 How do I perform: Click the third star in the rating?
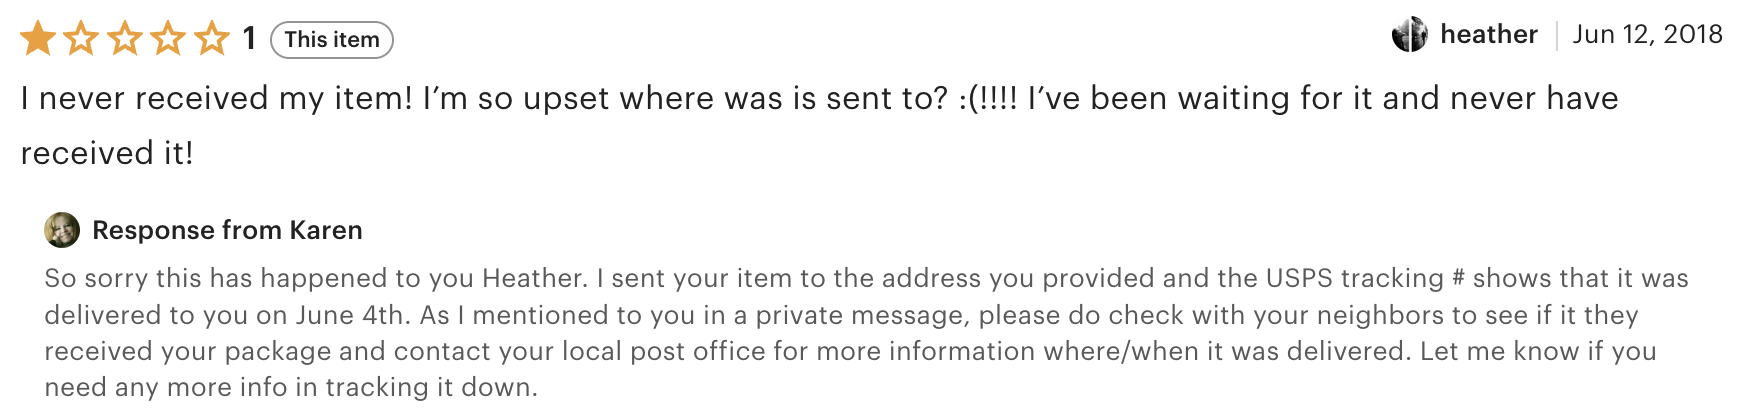[x=125, y=39]
